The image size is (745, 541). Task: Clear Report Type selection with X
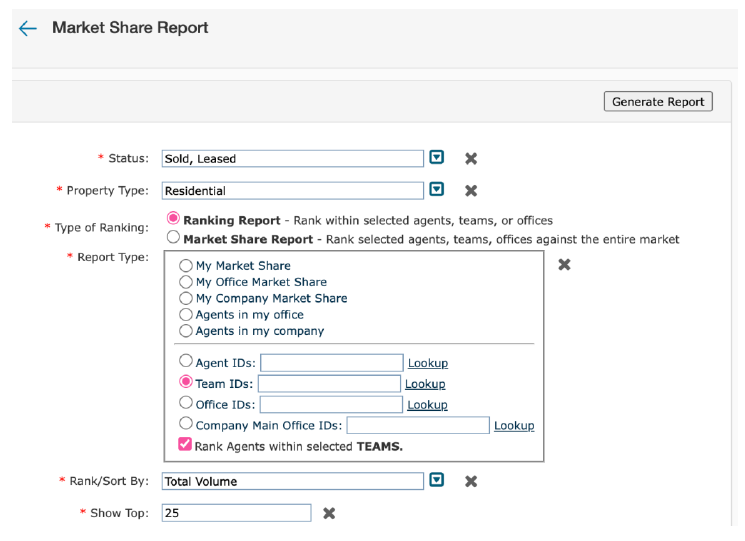tap(564, 264)
